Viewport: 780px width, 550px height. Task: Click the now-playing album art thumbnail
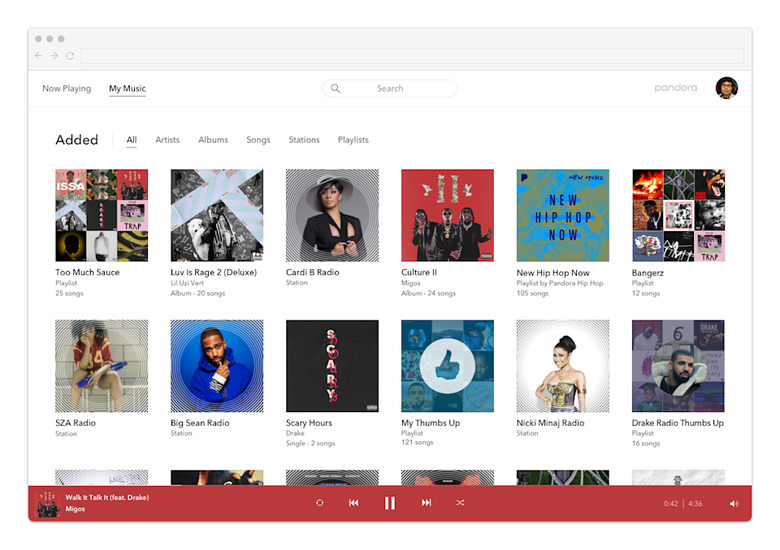click(48, 503)
